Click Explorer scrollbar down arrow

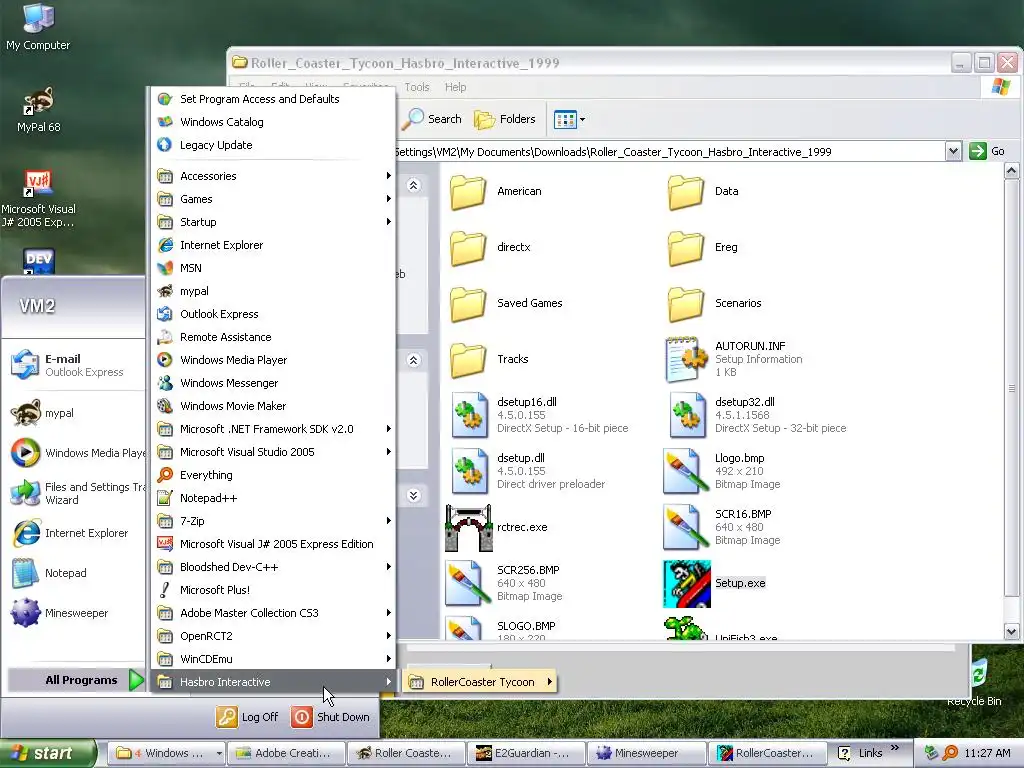(x=1012, y=632)
